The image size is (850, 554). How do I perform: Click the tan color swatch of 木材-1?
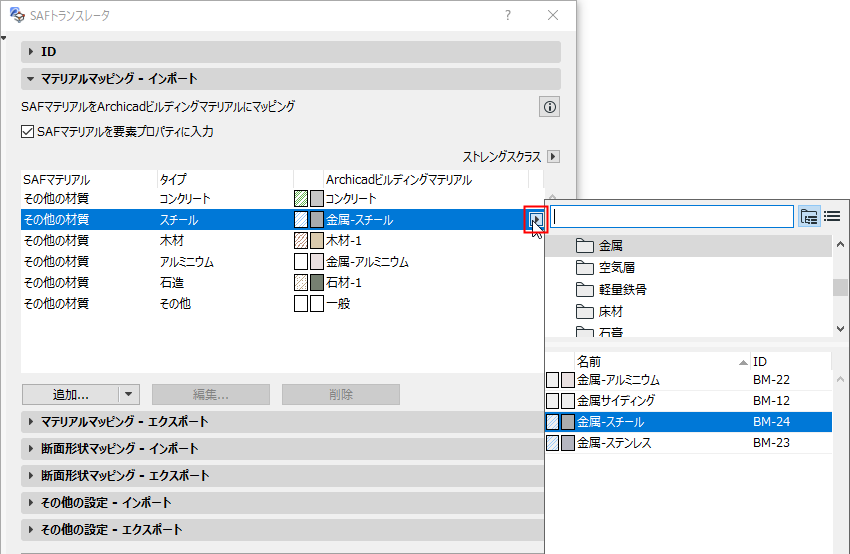(317, 241)
